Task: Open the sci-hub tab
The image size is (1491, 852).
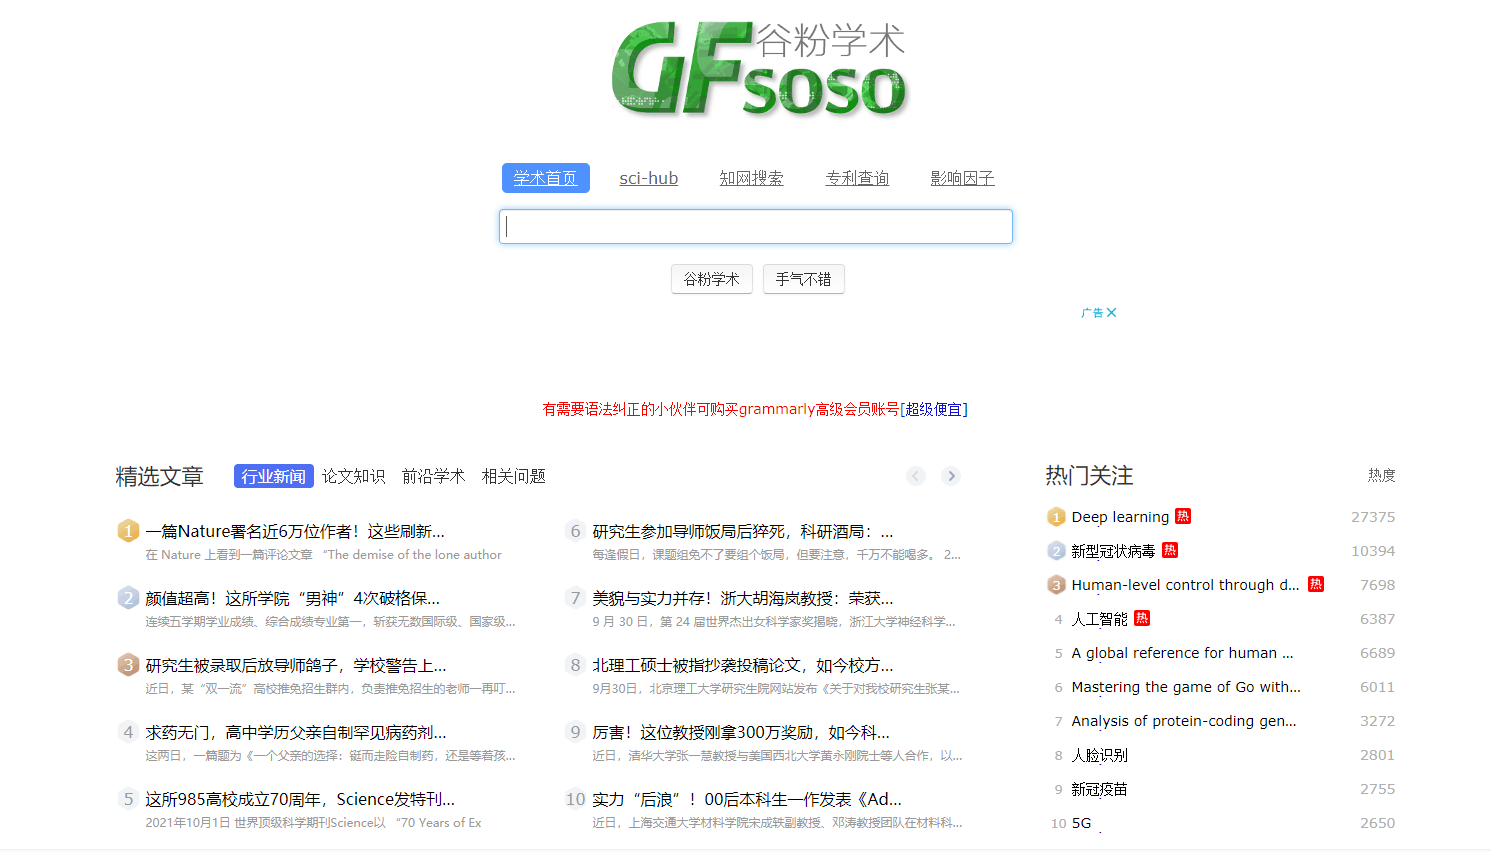Action: (x=649, y=178)
